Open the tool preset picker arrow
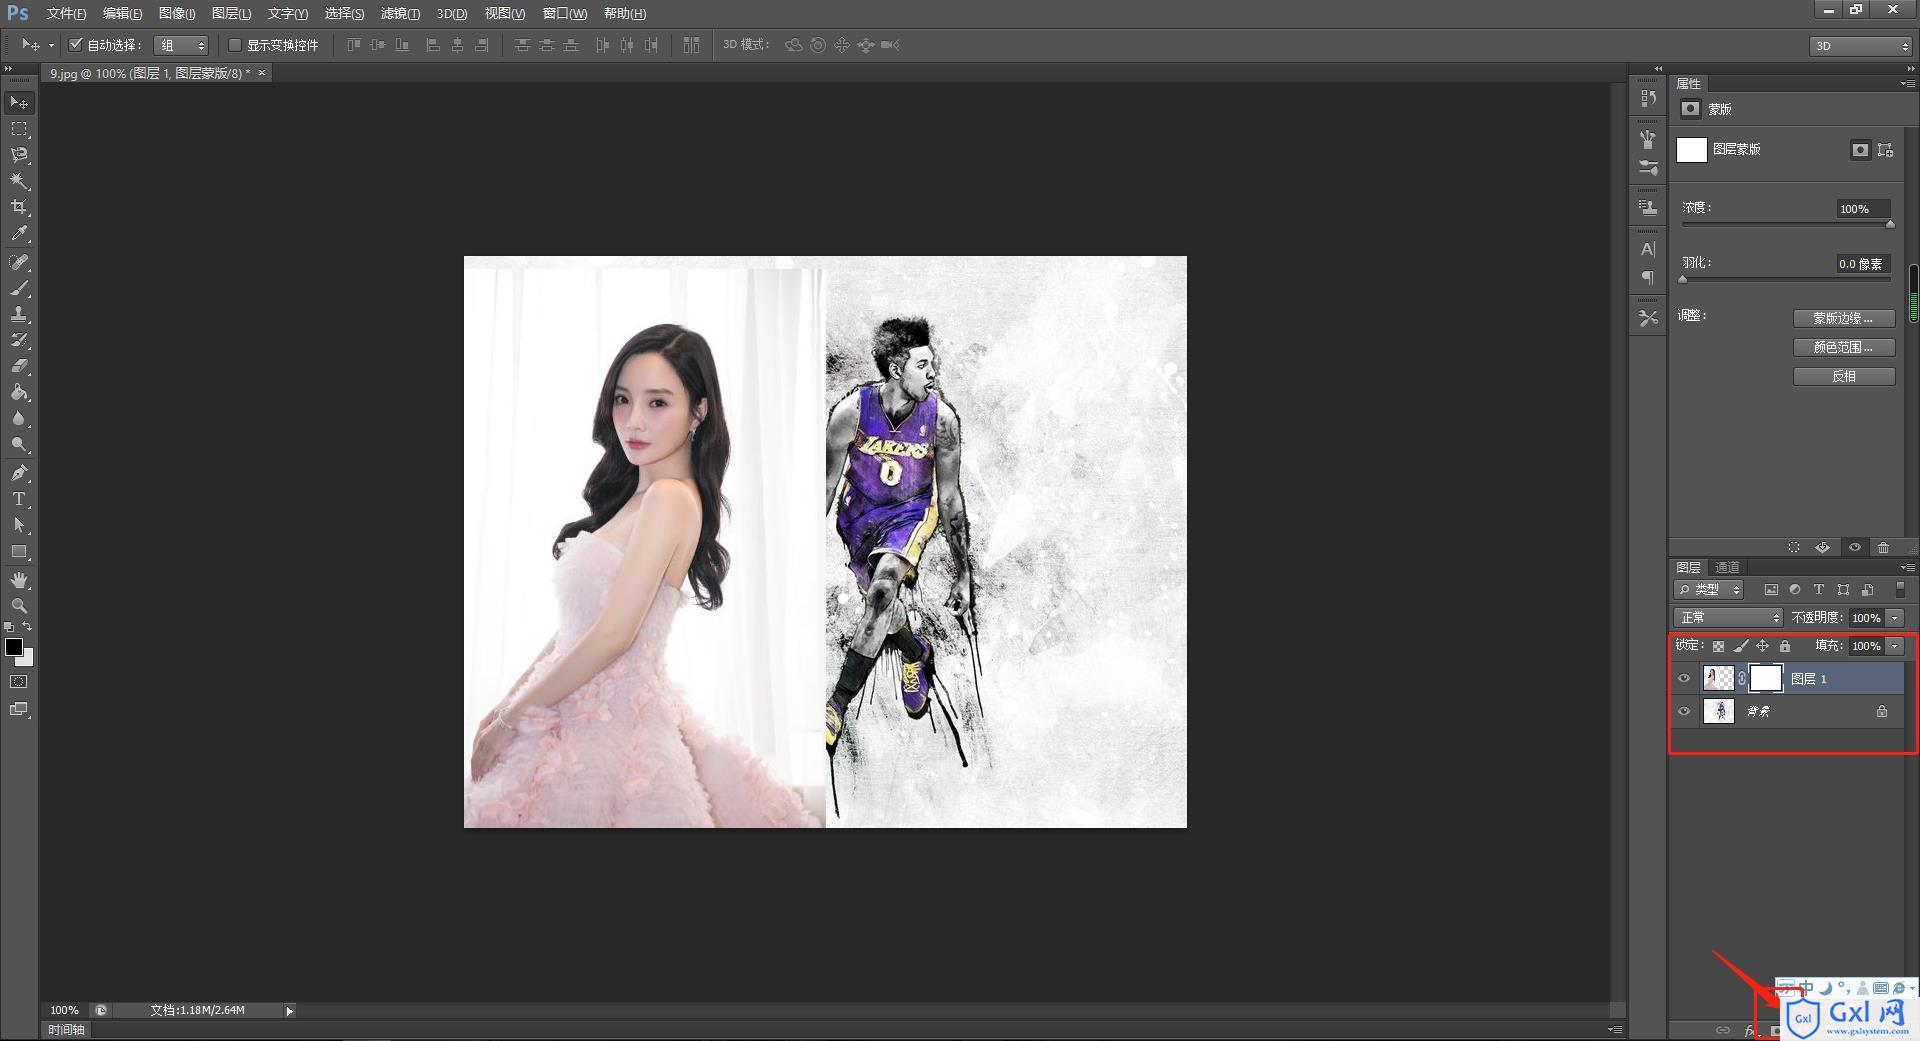 point(51,45)
